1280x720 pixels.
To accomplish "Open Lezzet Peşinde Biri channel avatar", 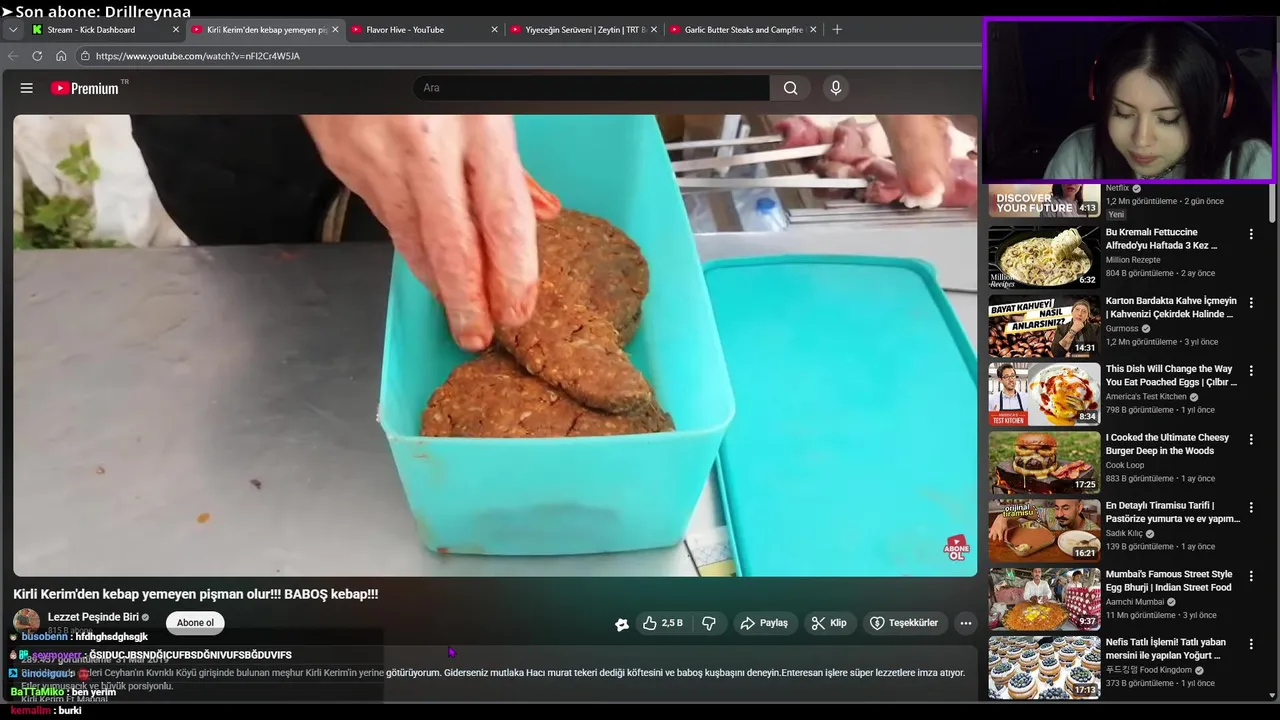I will (27, 621).
